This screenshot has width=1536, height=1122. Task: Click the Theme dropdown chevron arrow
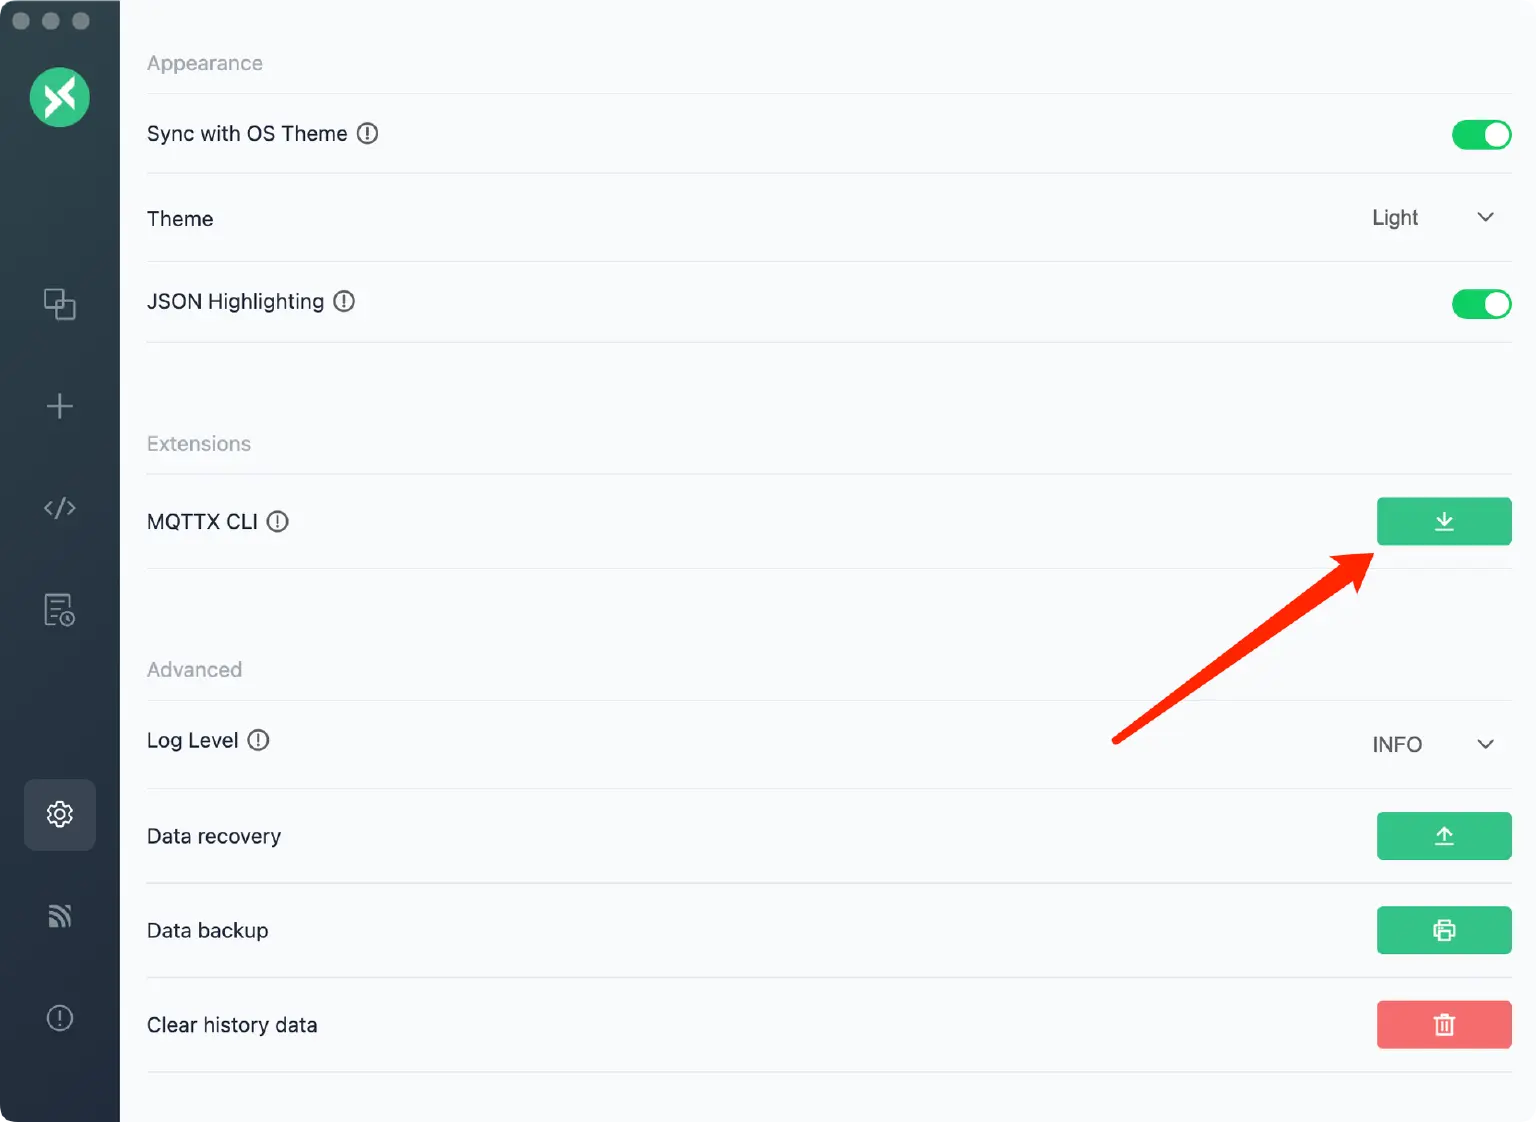(1486, 217)
